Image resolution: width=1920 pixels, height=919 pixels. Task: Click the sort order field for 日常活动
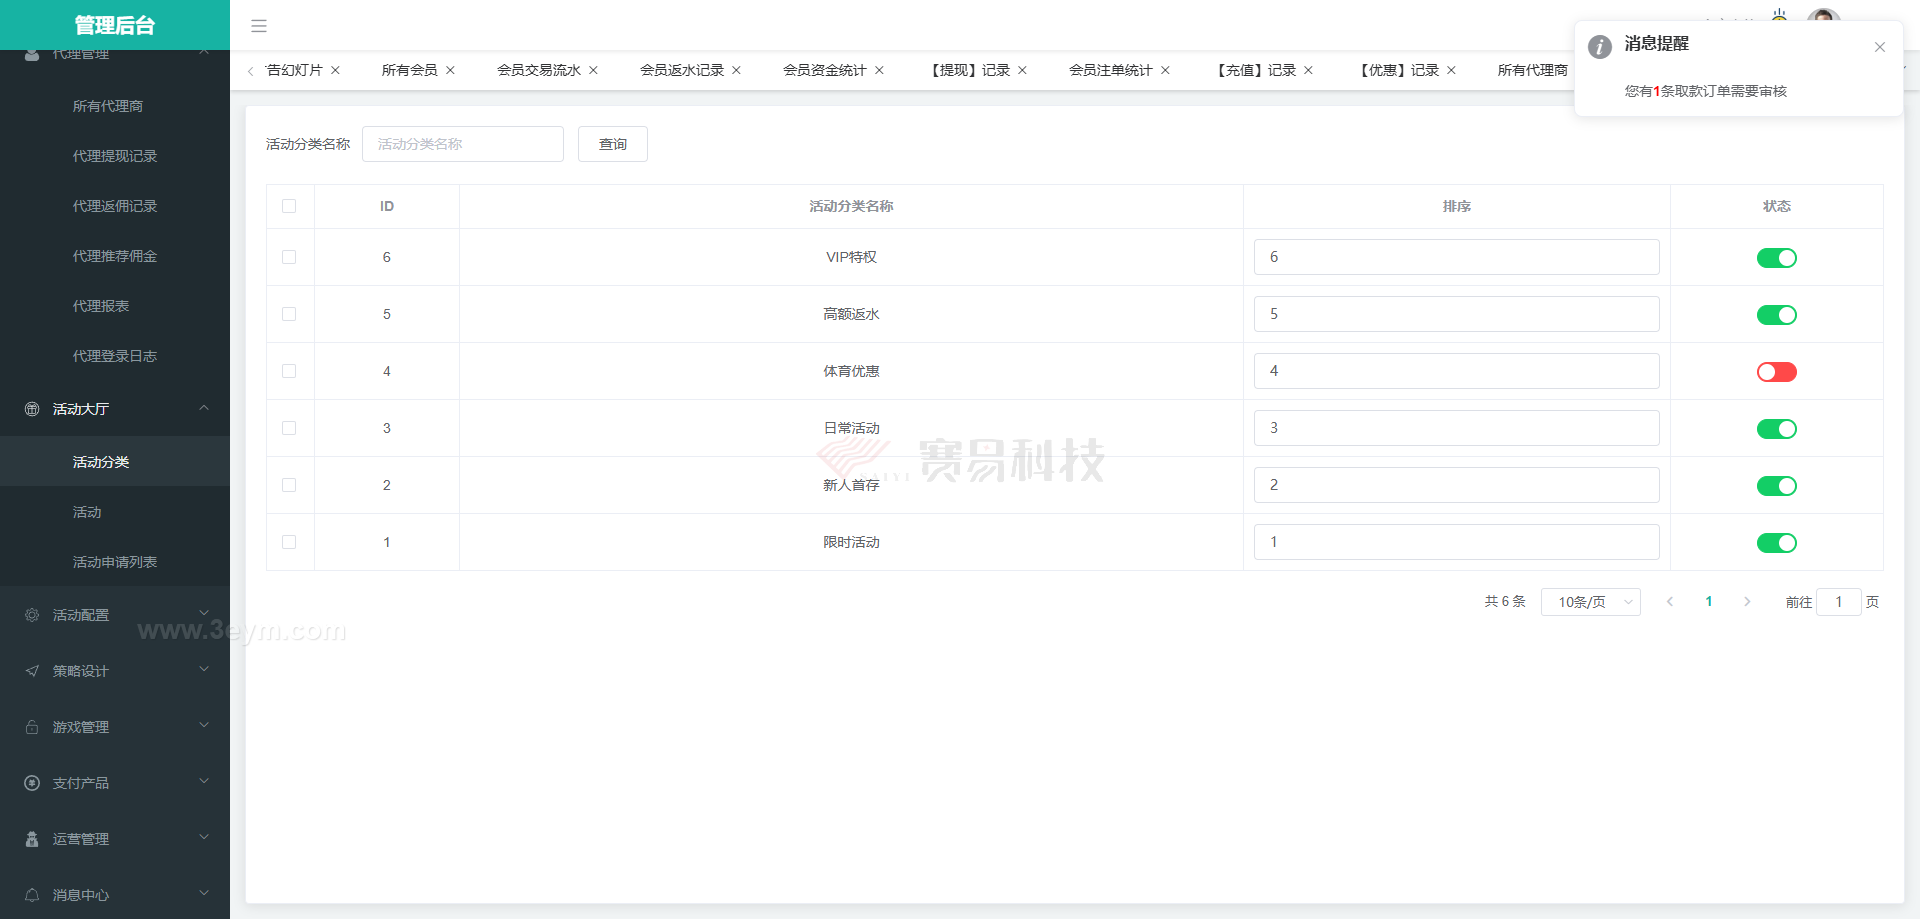pyautogui.click(x=1455, y=428)
